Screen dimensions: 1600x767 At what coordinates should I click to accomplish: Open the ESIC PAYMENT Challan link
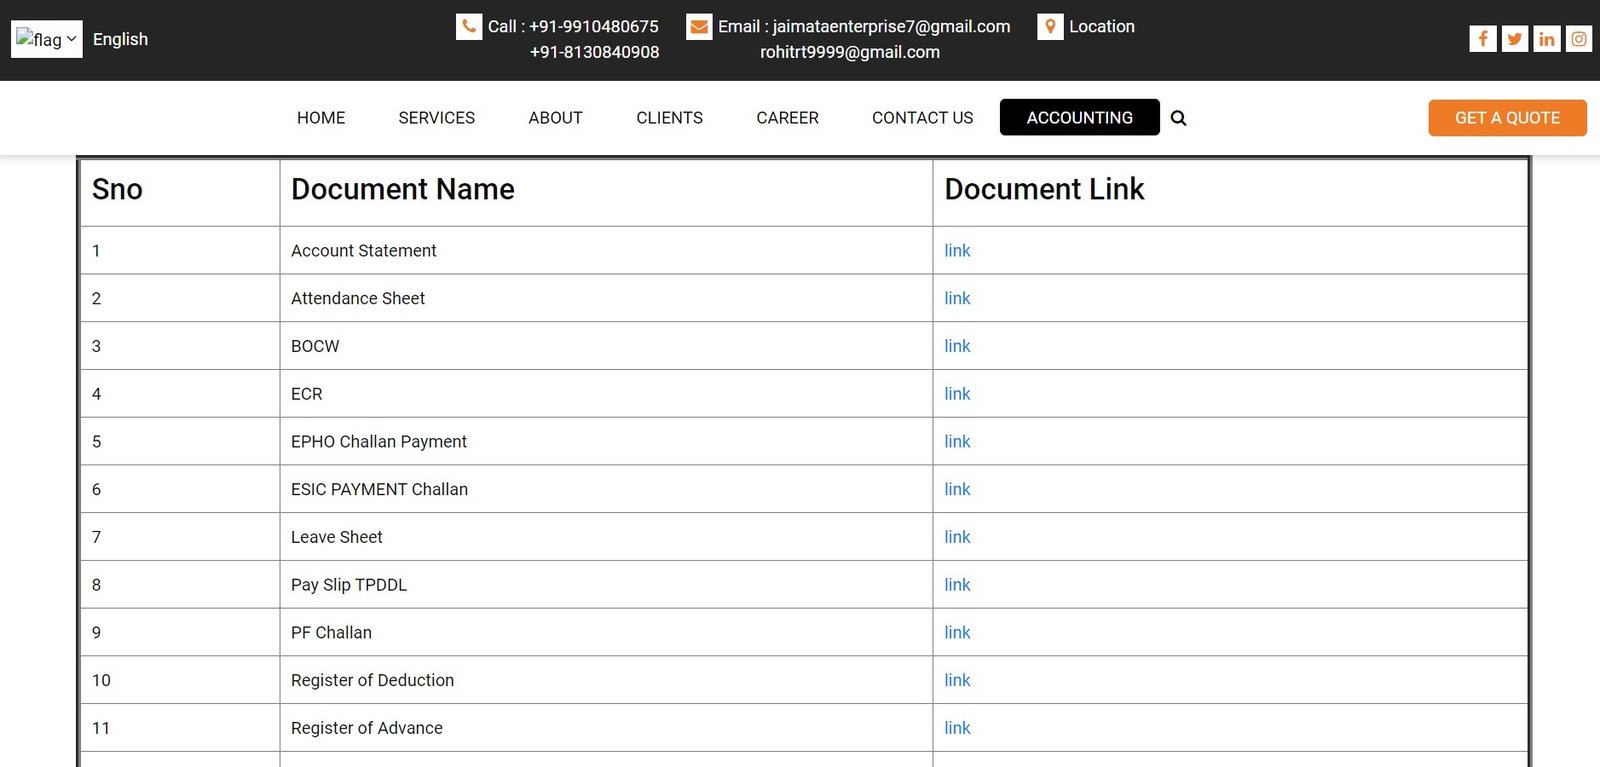coord(957,490)
